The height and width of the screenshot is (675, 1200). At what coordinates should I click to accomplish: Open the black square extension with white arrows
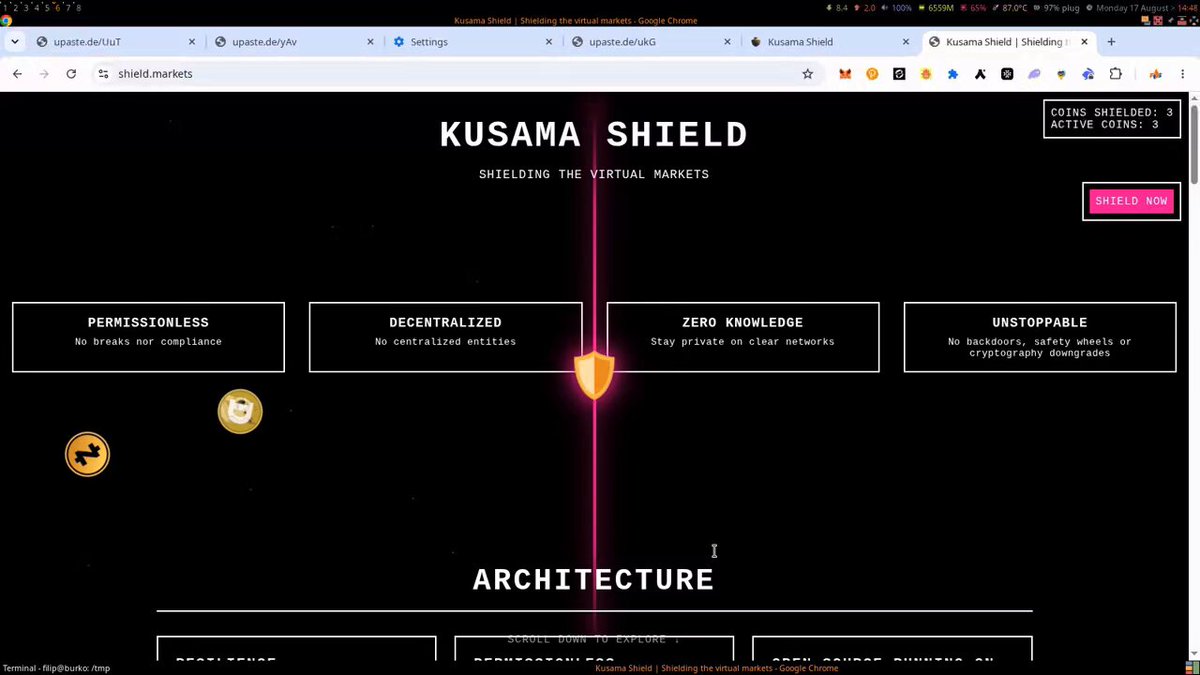[899, 74]
